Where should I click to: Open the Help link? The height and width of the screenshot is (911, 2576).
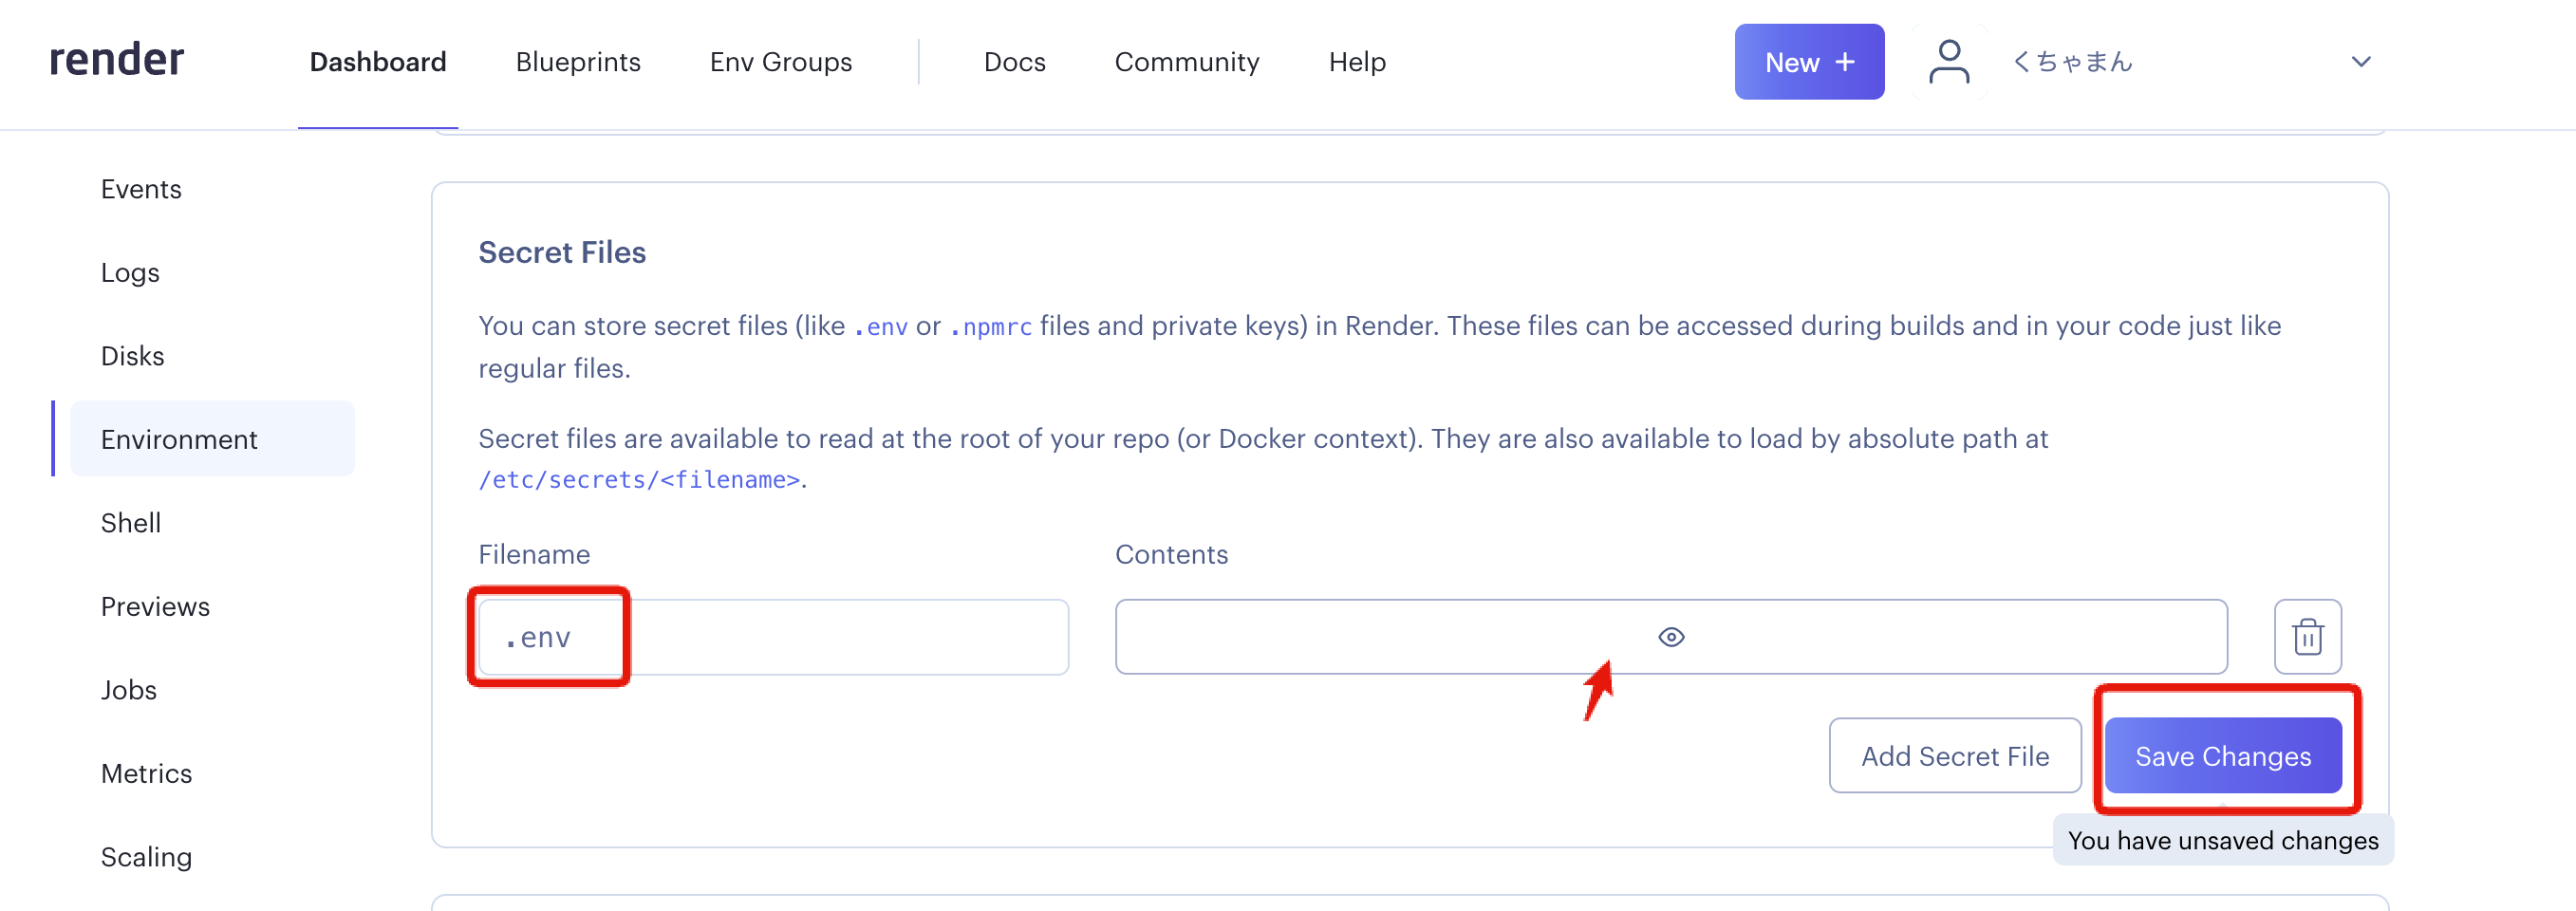(1356, 62)
